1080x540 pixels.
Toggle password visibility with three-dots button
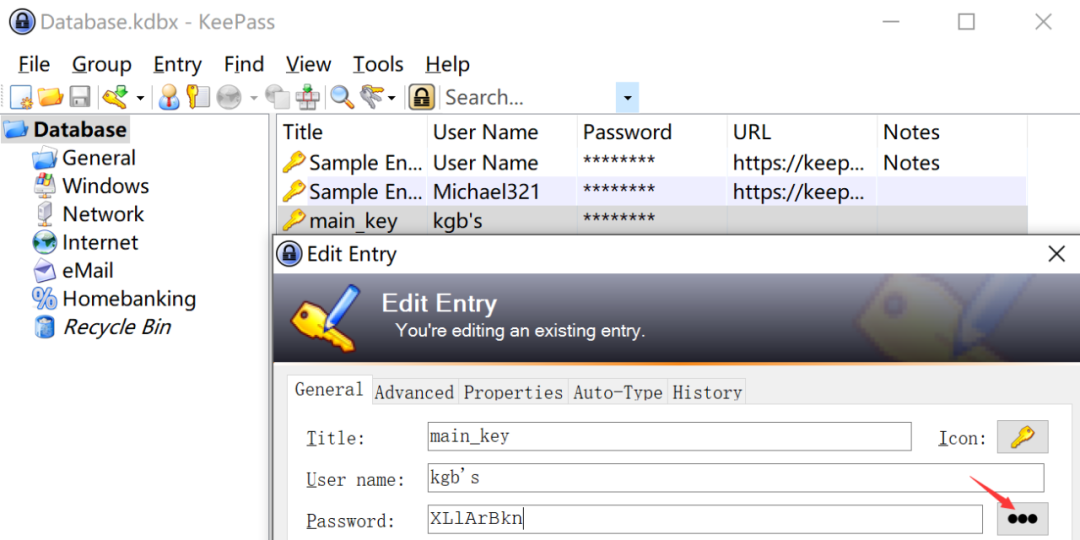[x=1023, y=519]
